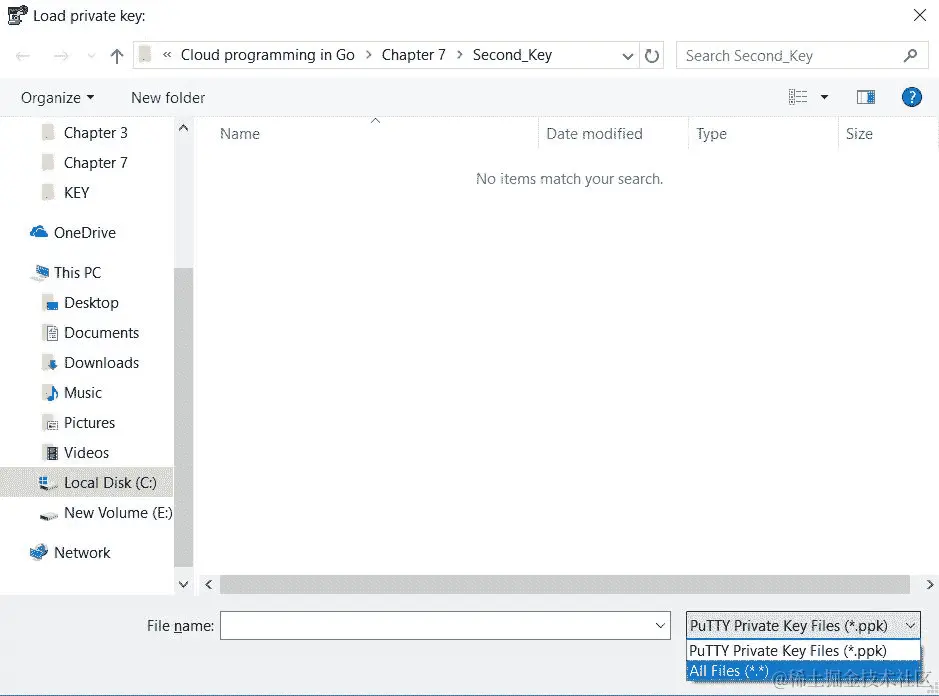Click horizontal scrollbar left arrow

208,584
